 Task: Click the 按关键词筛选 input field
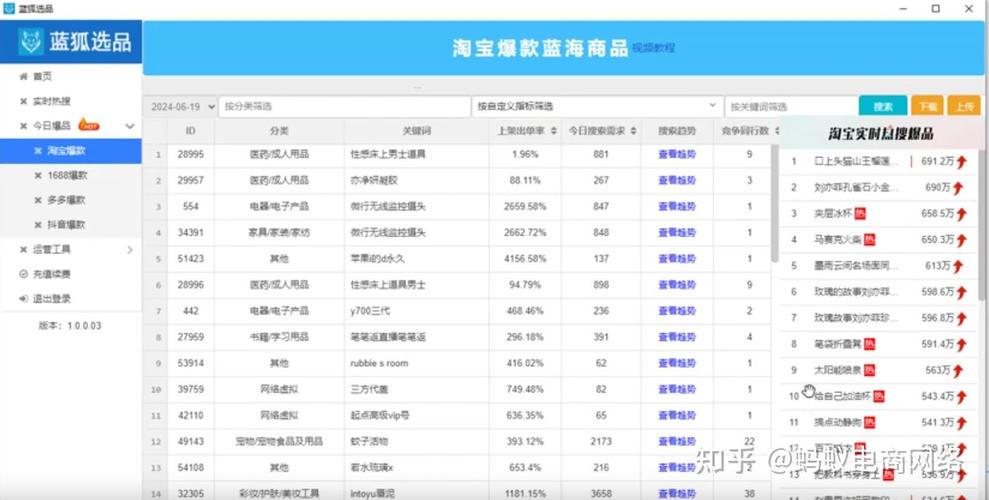pyautogui.click(x=790, y=107)
